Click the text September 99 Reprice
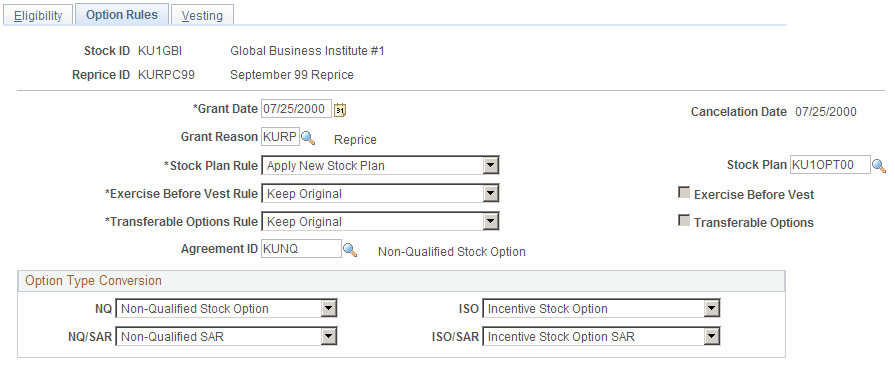The image size is (895, 366). 292,75
